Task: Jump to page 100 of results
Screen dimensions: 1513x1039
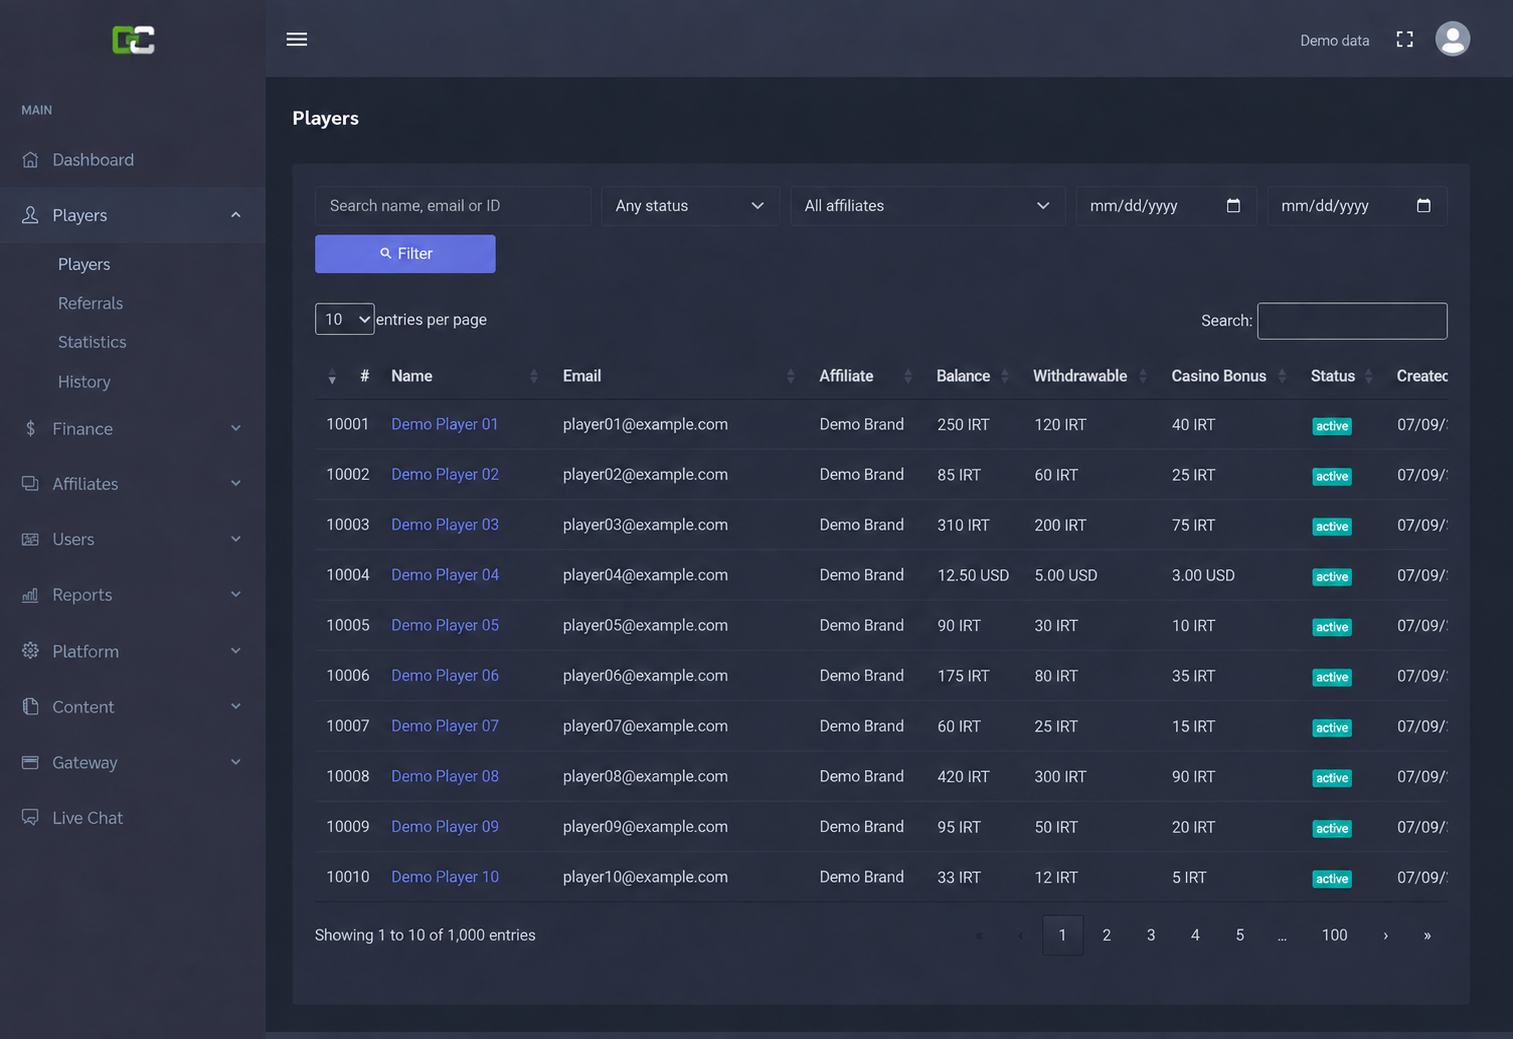Action: click(1335, 935)
